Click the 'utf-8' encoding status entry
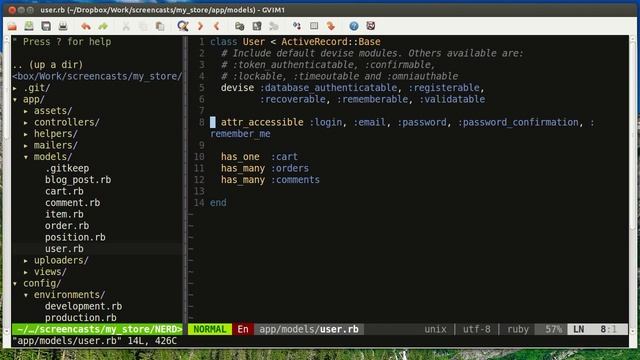The width and height of the screenshot is (640, 360). 477,329
